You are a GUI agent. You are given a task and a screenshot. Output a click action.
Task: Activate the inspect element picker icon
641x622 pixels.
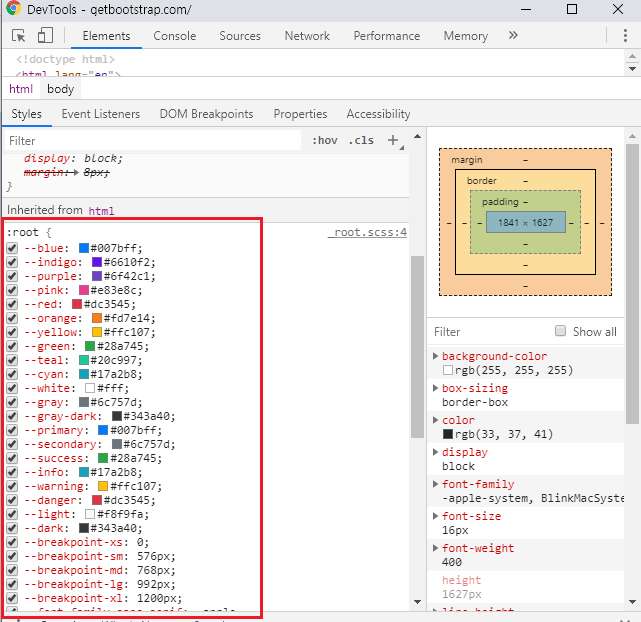(18, 36)
